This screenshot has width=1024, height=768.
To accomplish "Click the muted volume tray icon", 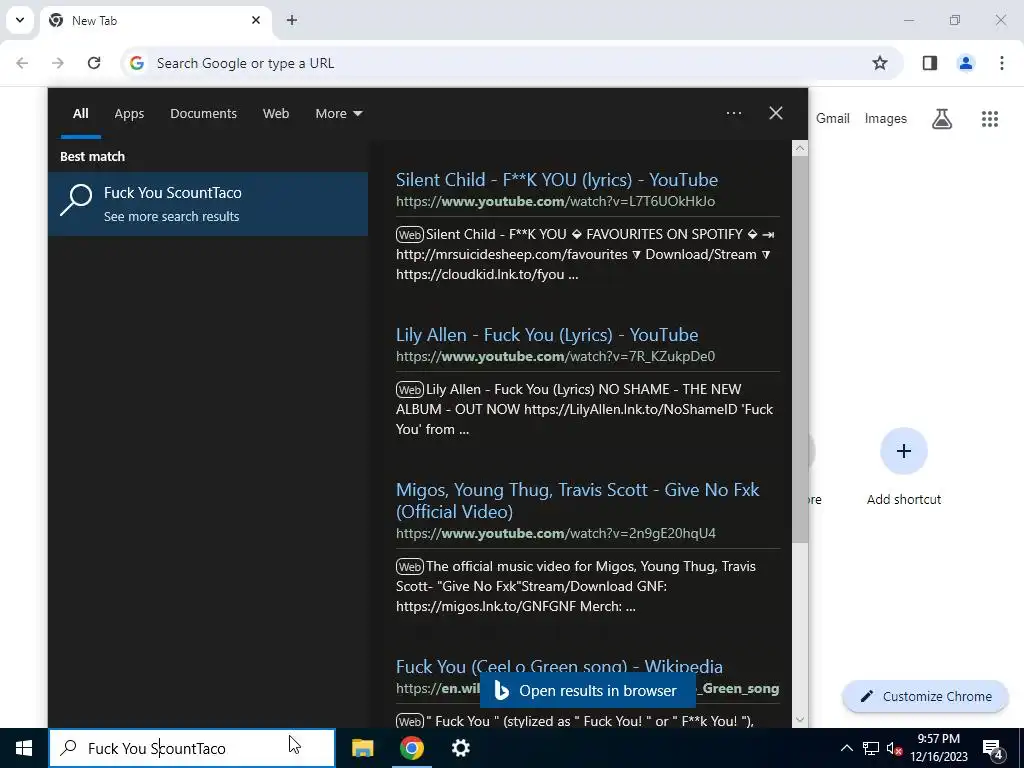I will (894, 748).
